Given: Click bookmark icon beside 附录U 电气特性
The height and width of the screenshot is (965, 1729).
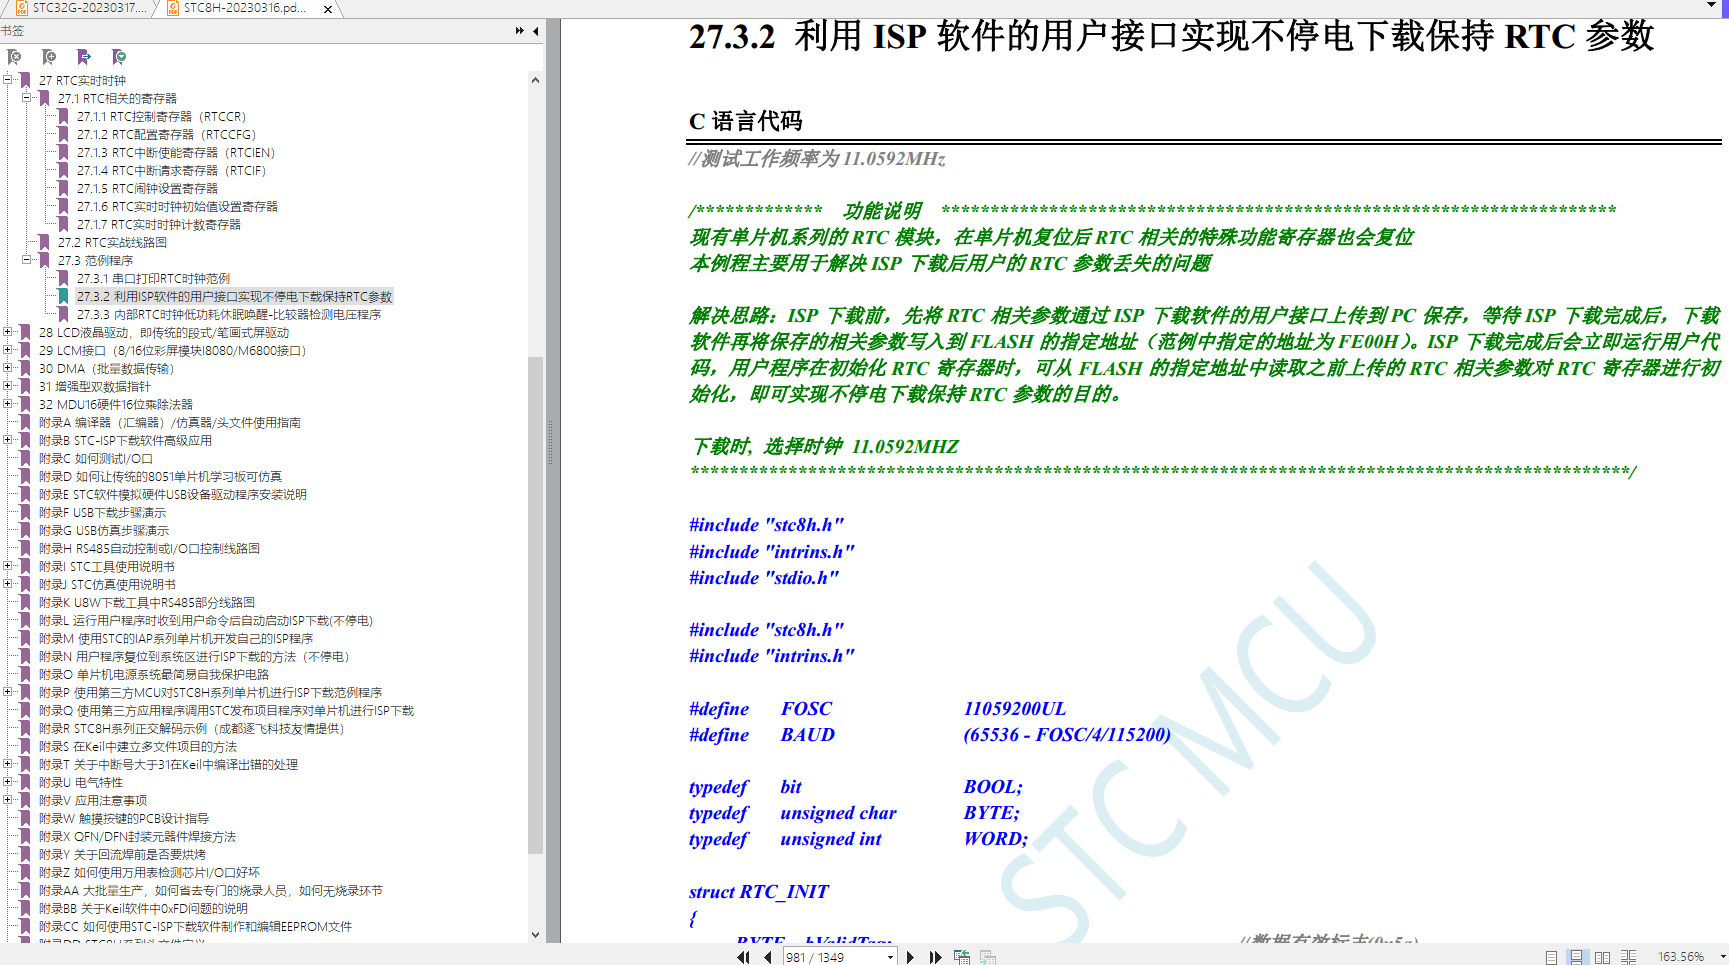Looking at the screenshot, I should click(26, 782).
